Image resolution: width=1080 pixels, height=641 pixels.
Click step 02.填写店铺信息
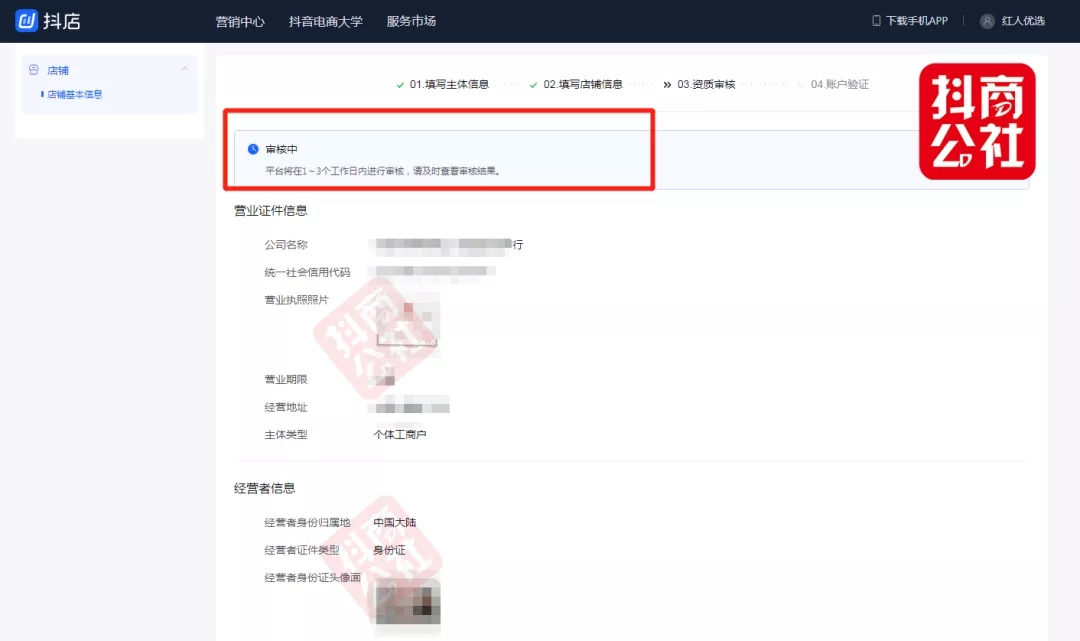coord(583,84)
